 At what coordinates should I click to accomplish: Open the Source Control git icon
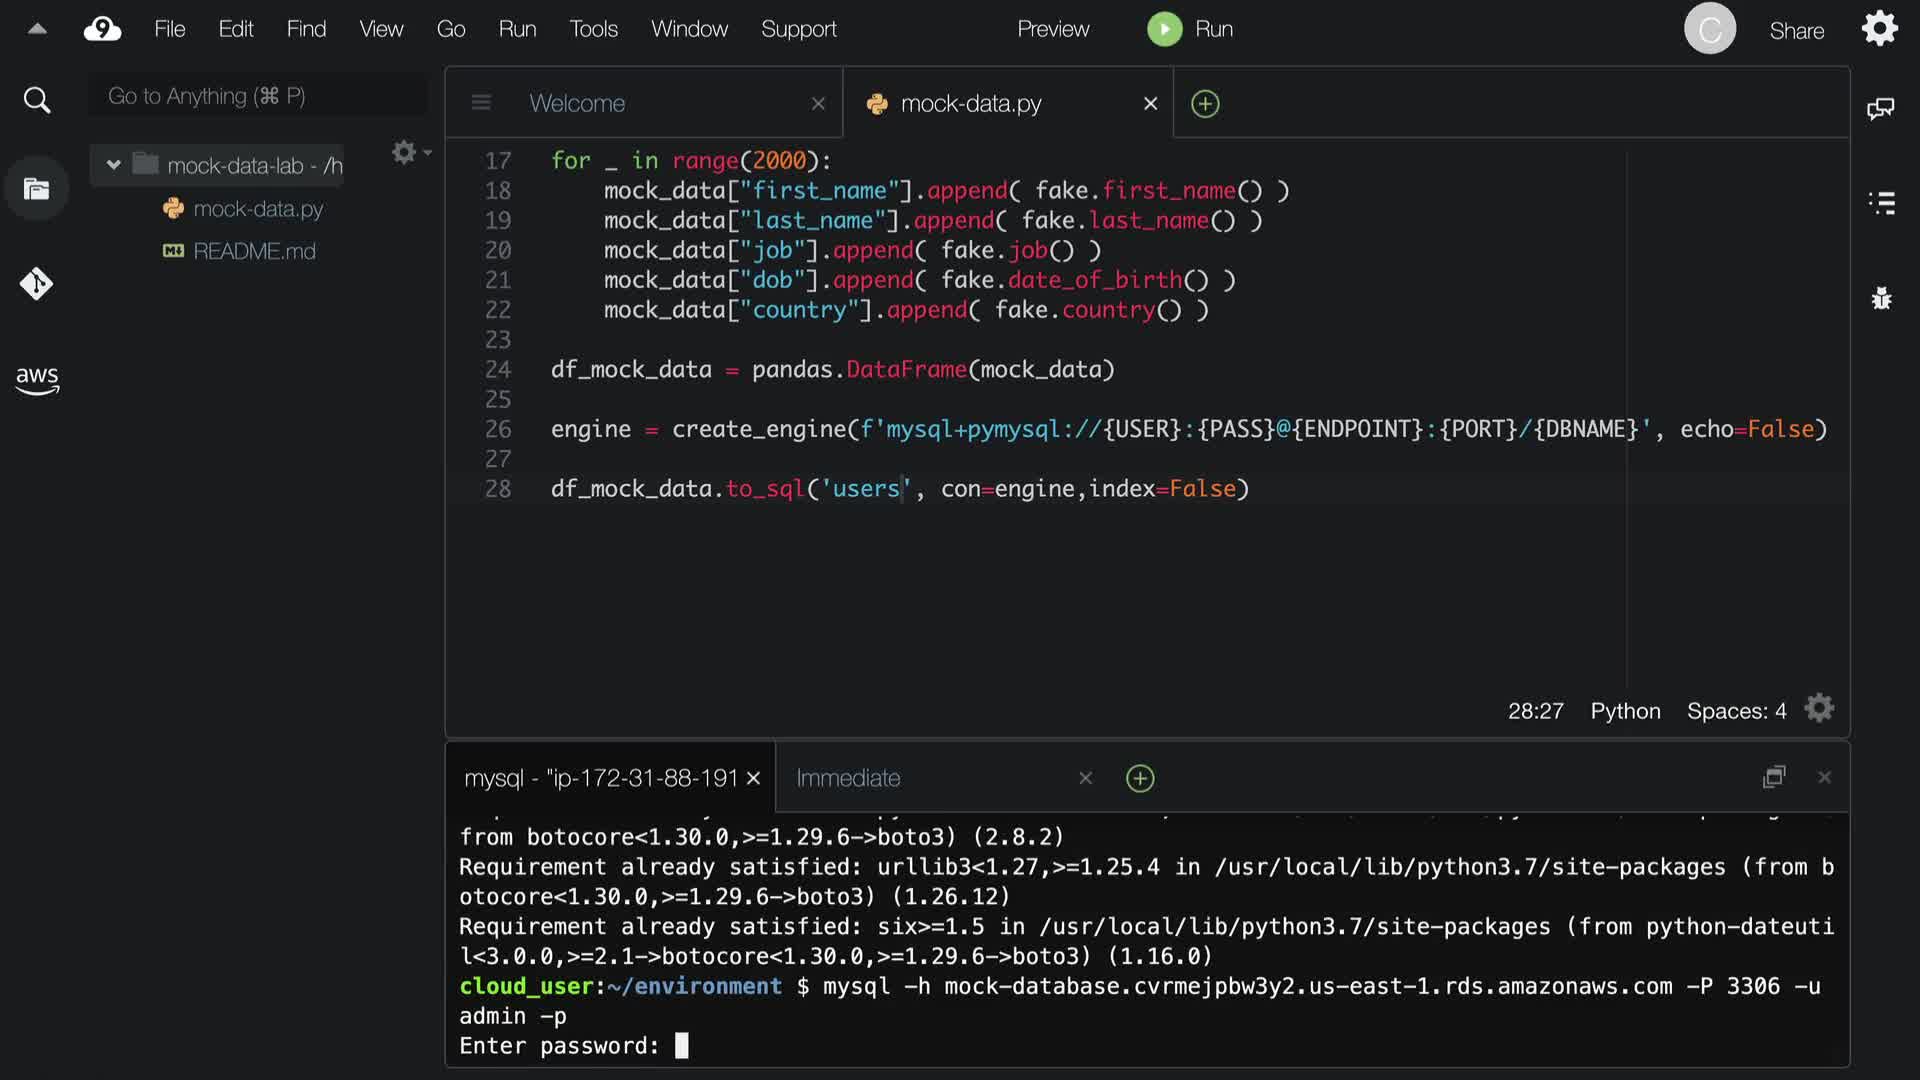(37, 284)
